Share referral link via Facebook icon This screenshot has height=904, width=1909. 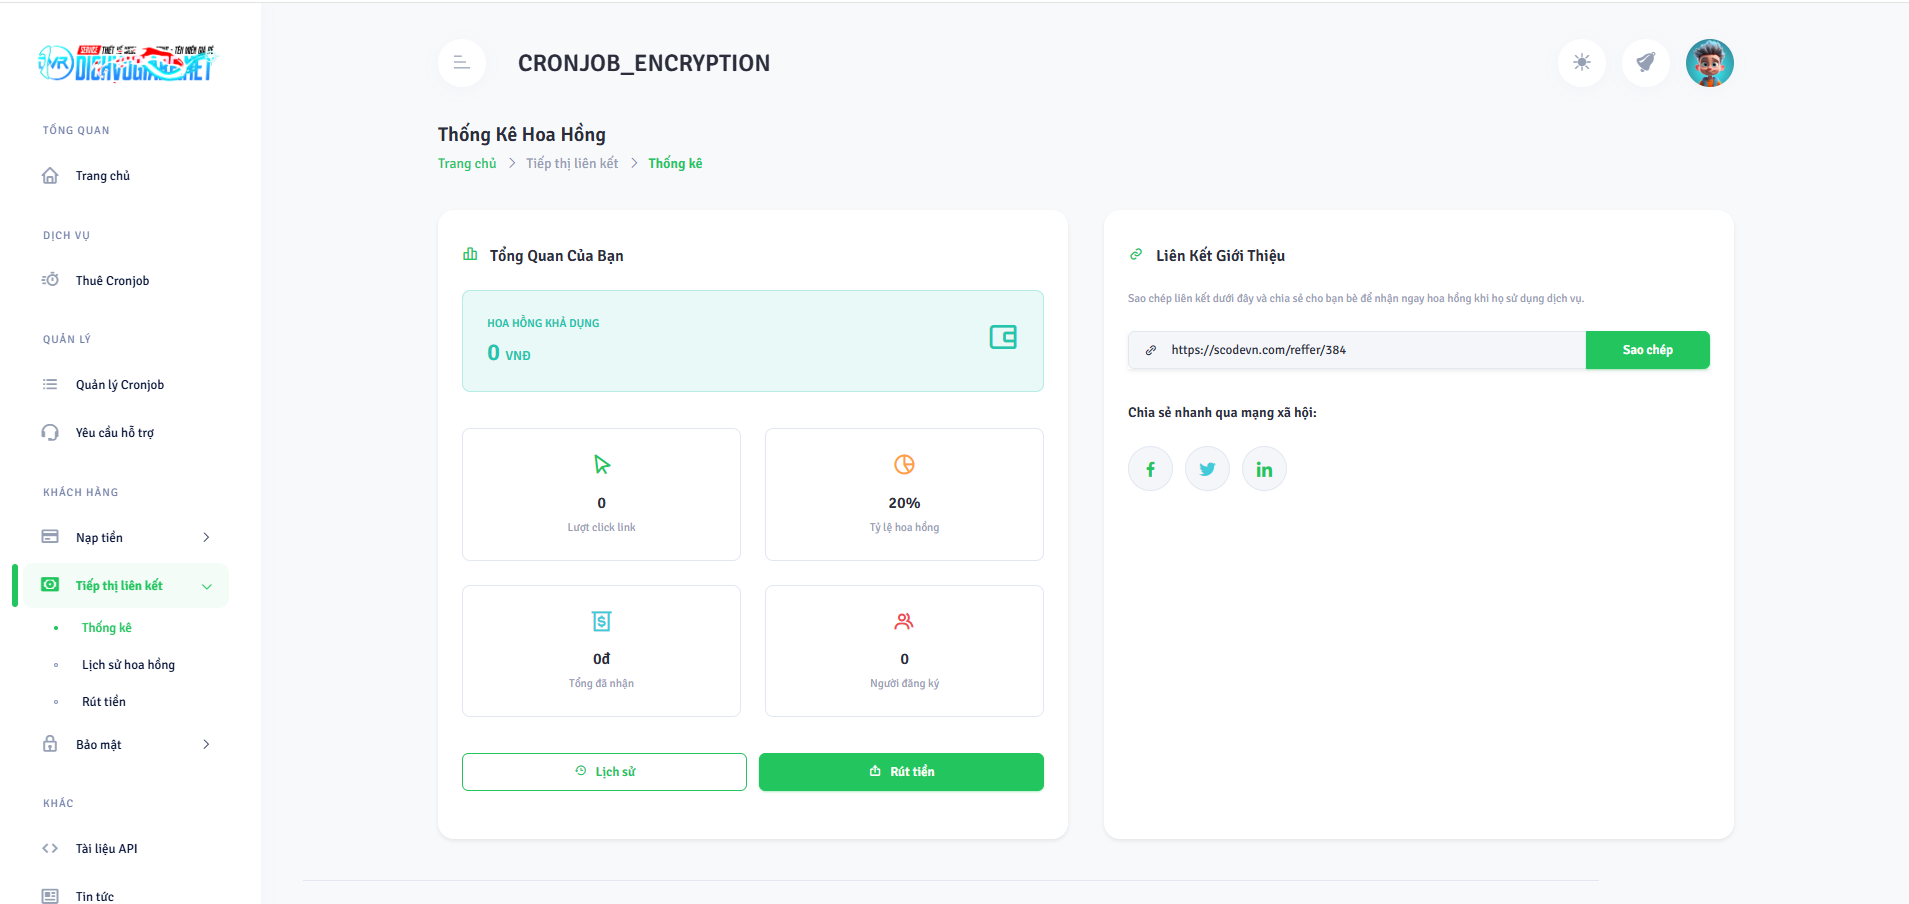pyautogui.click(x=1150, y=469)
